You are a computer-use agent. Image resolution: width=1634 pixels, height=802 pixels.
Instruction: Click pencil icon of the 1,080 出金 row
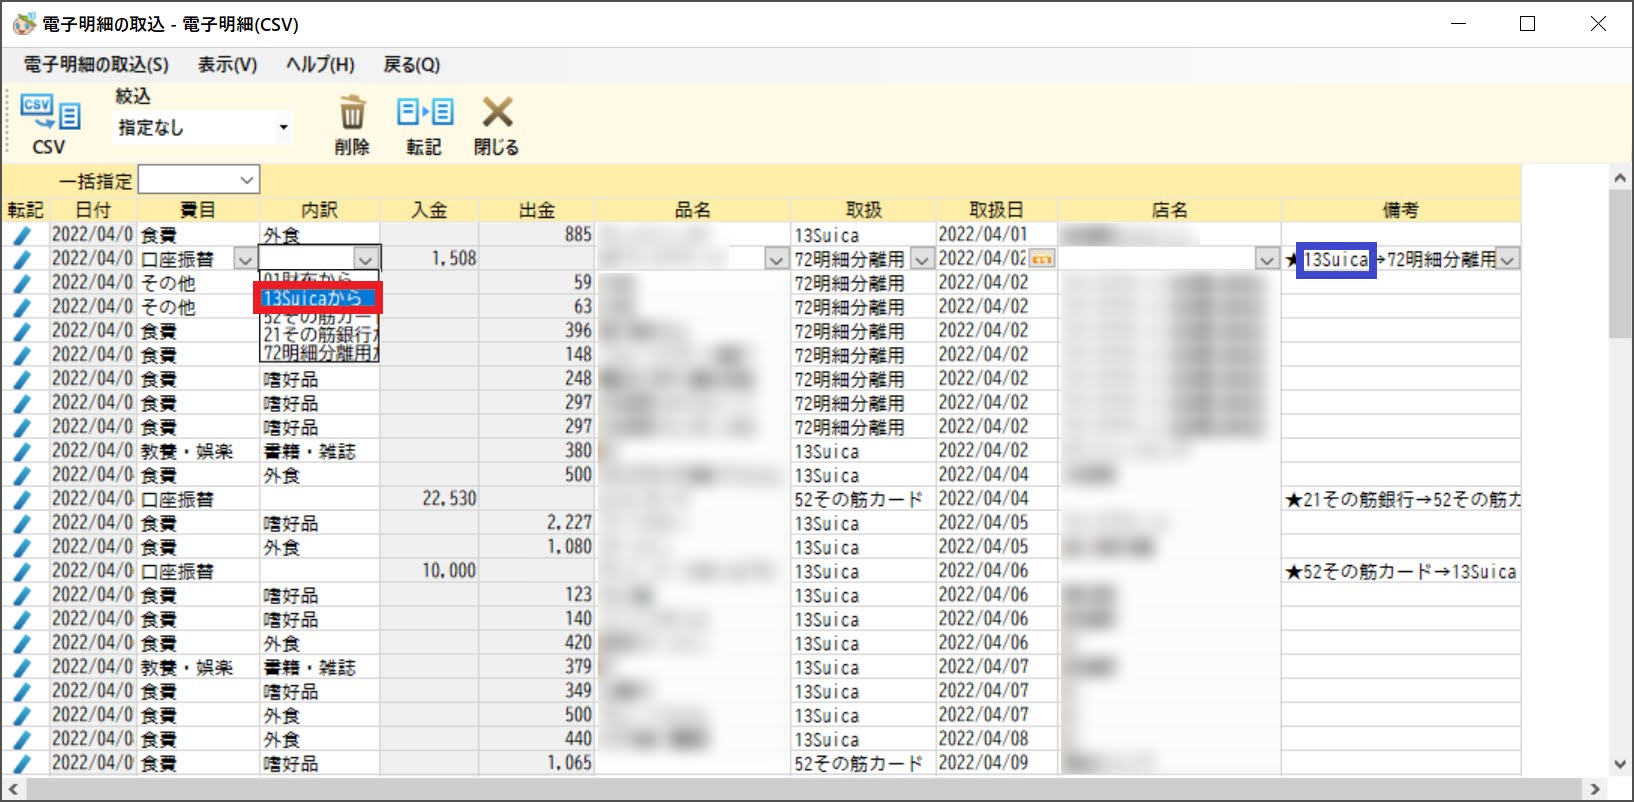(22, 547)
